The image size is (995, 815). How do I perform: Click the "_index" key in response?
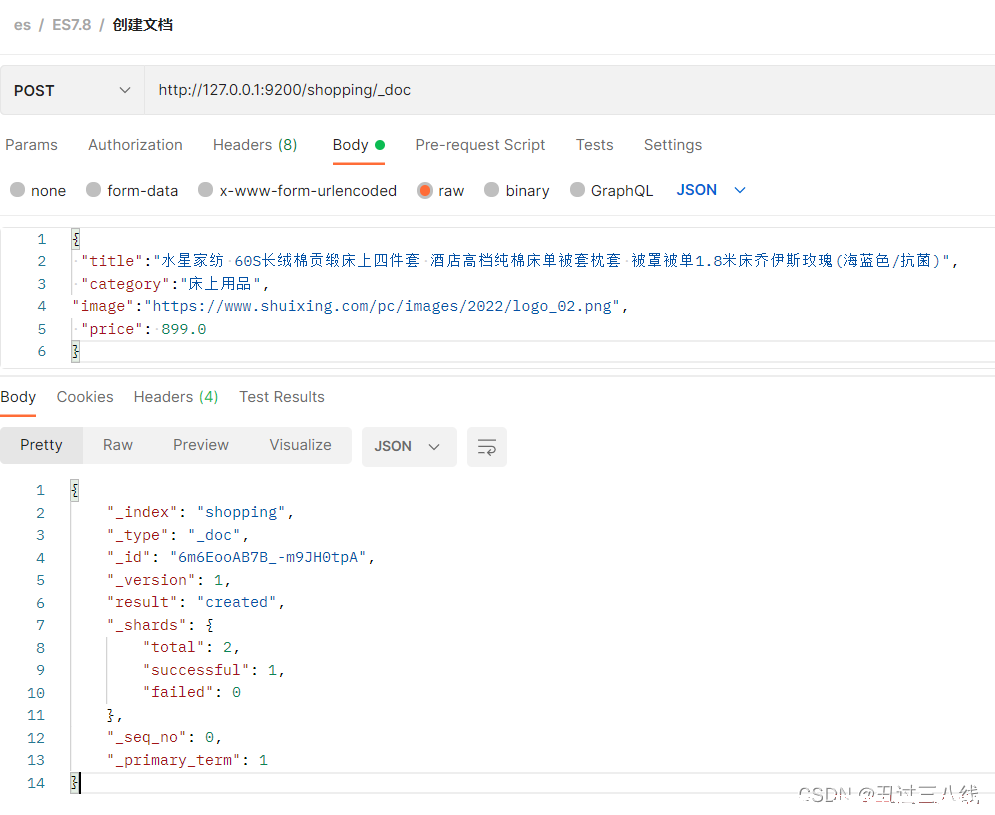coord(142,512)
